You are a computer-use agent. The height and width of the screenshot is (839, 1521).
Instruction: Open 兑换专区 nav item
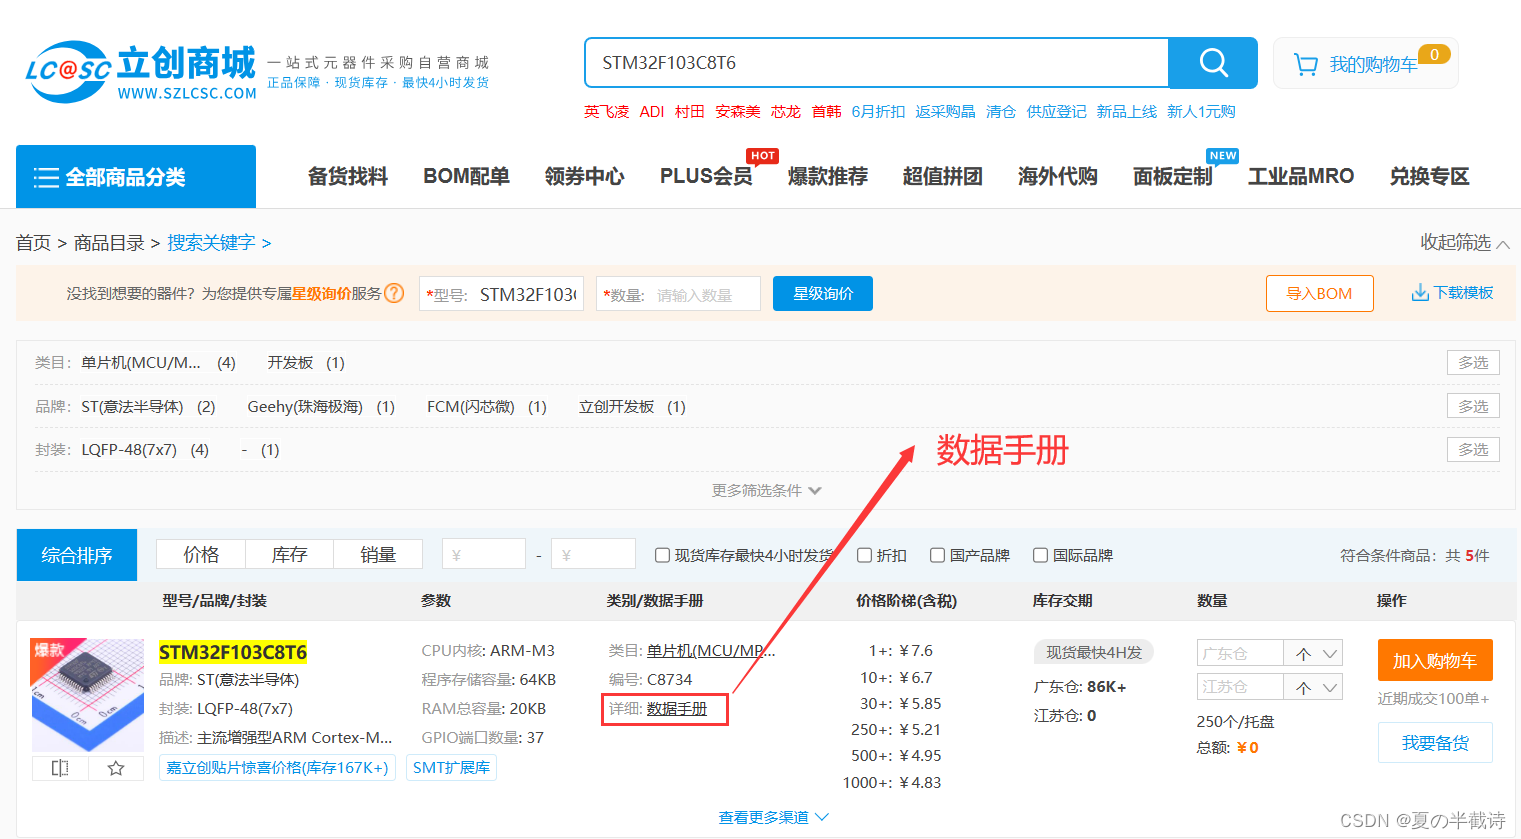coord(1430,176)
